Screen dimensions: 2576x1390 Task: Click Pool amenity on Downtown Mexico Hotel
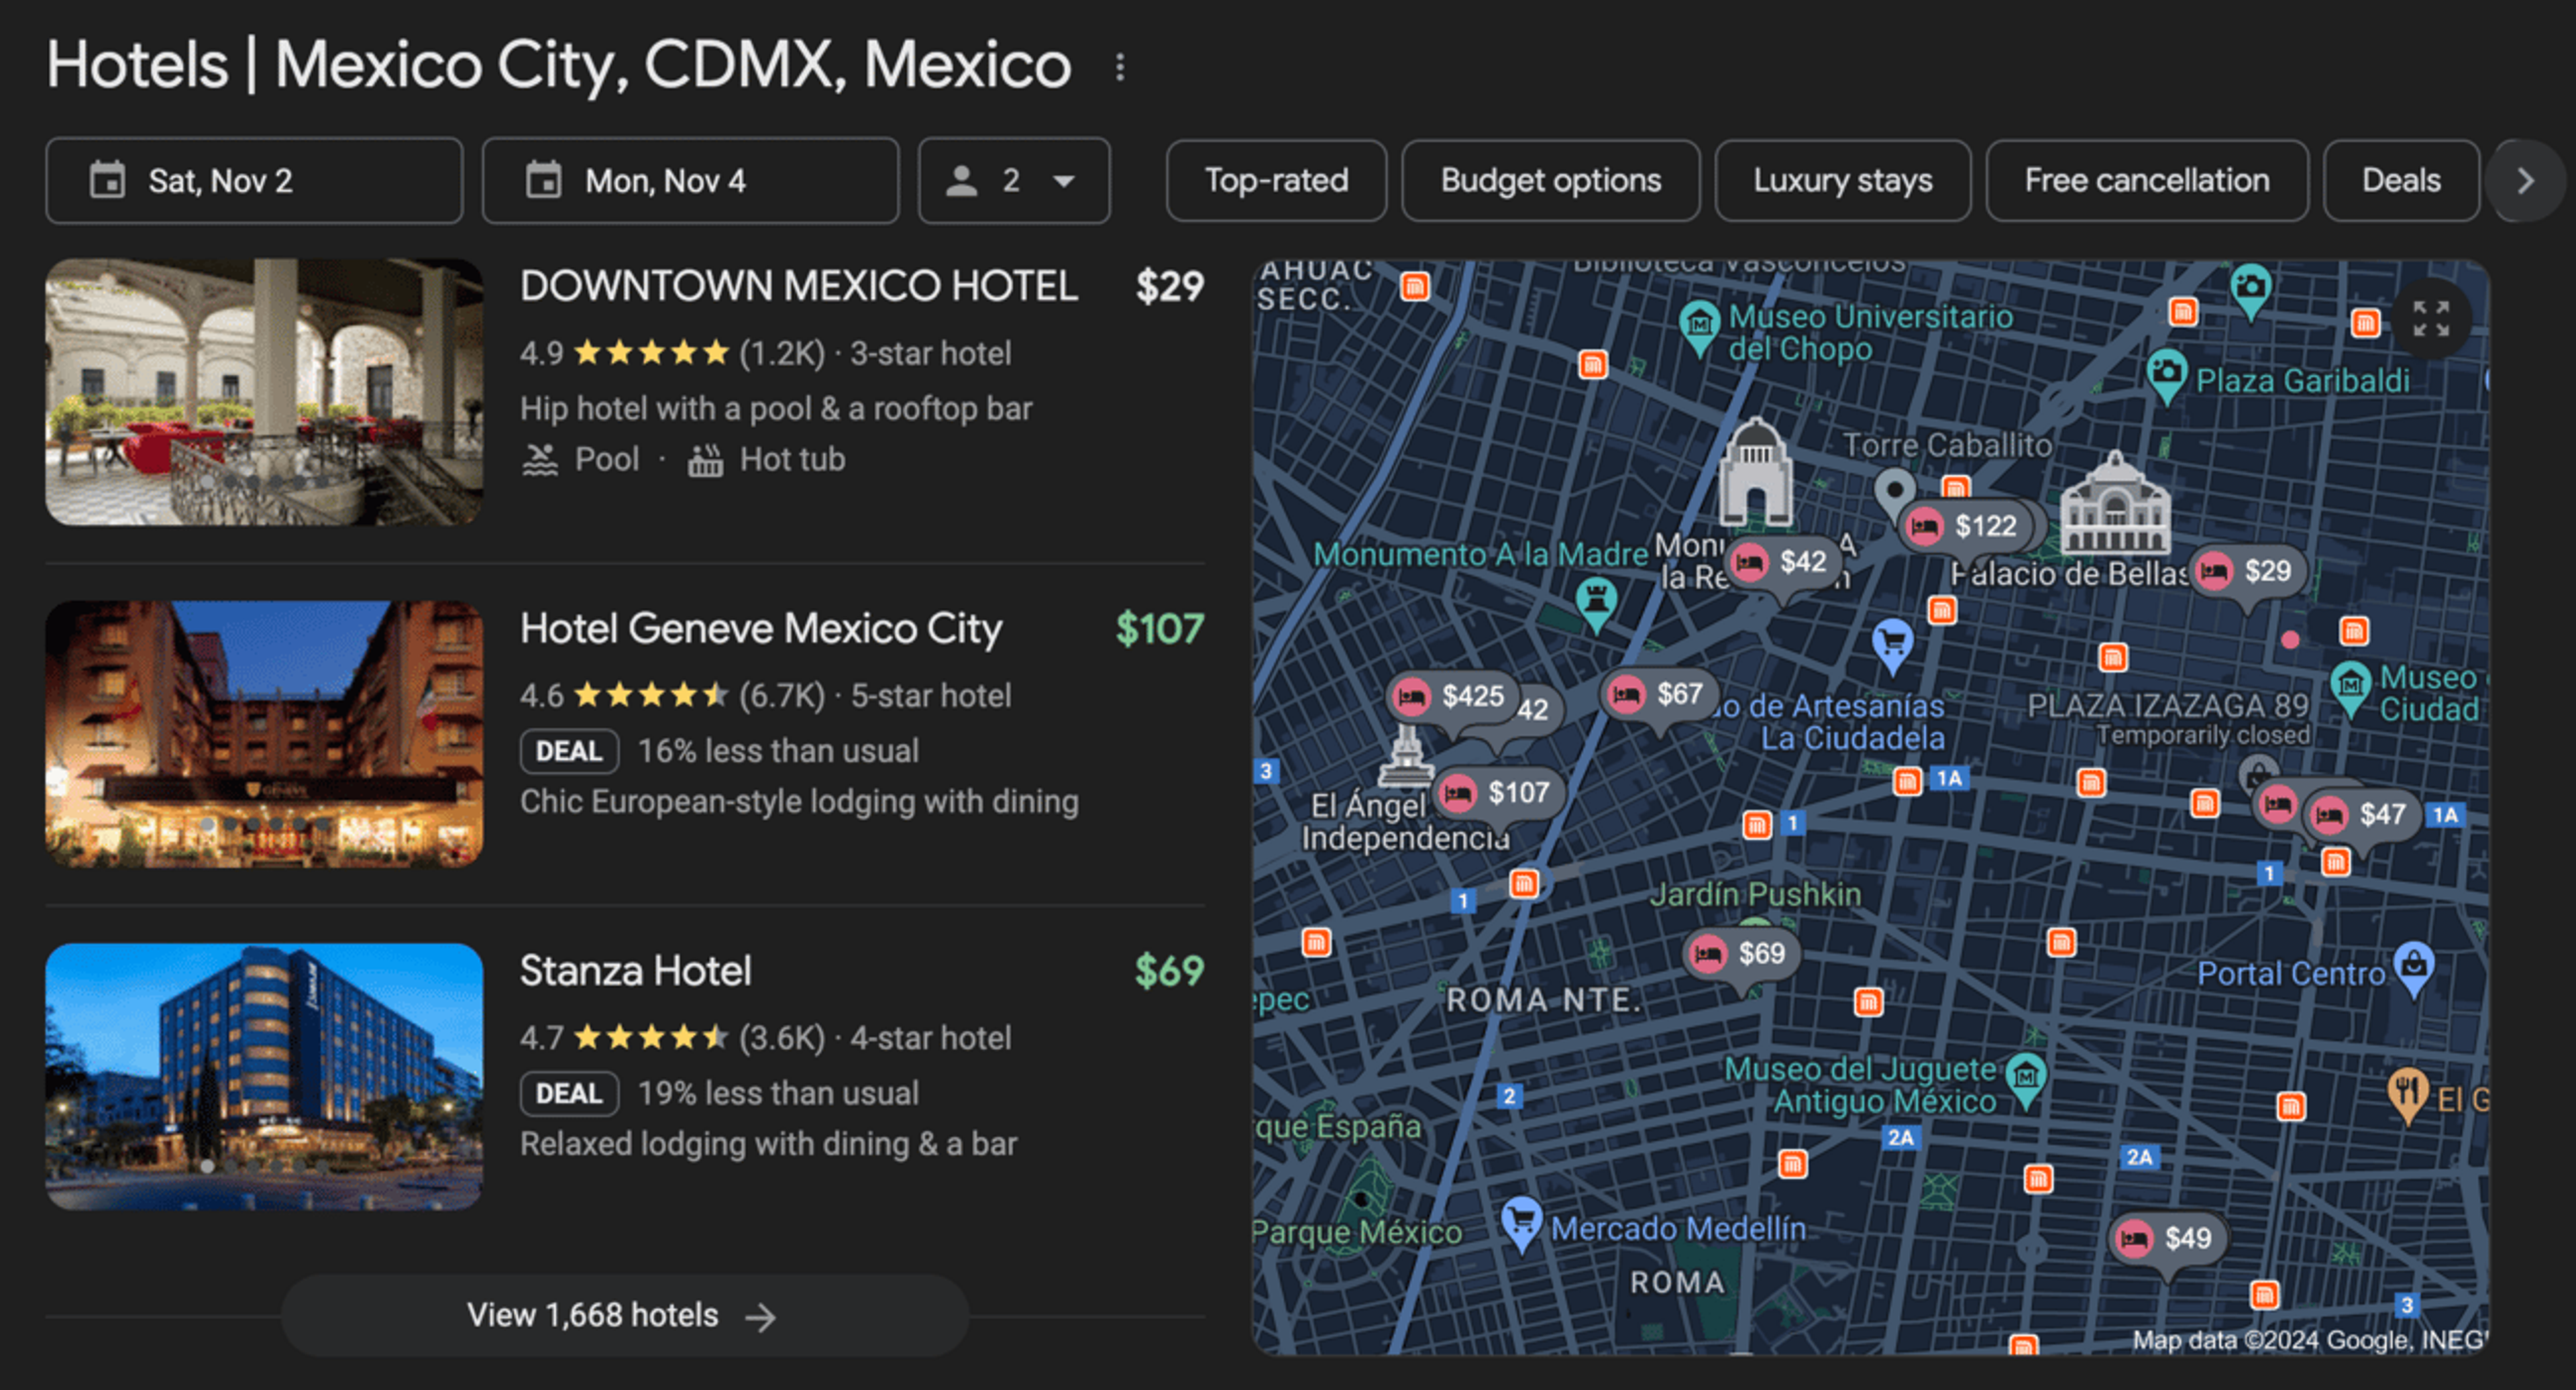coord(581,460)
